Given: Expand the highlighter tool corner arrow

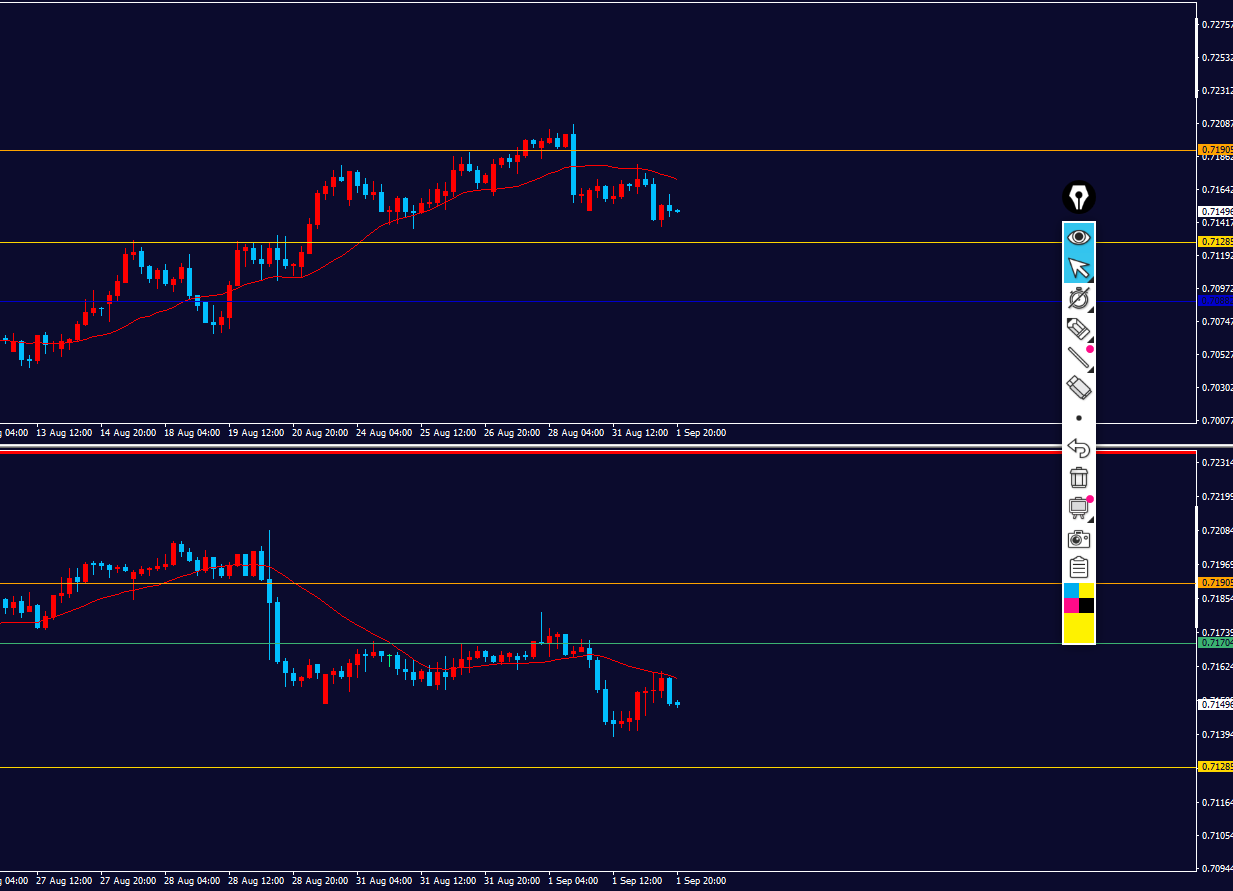Looking at the screenshot, I should 1090,339.
